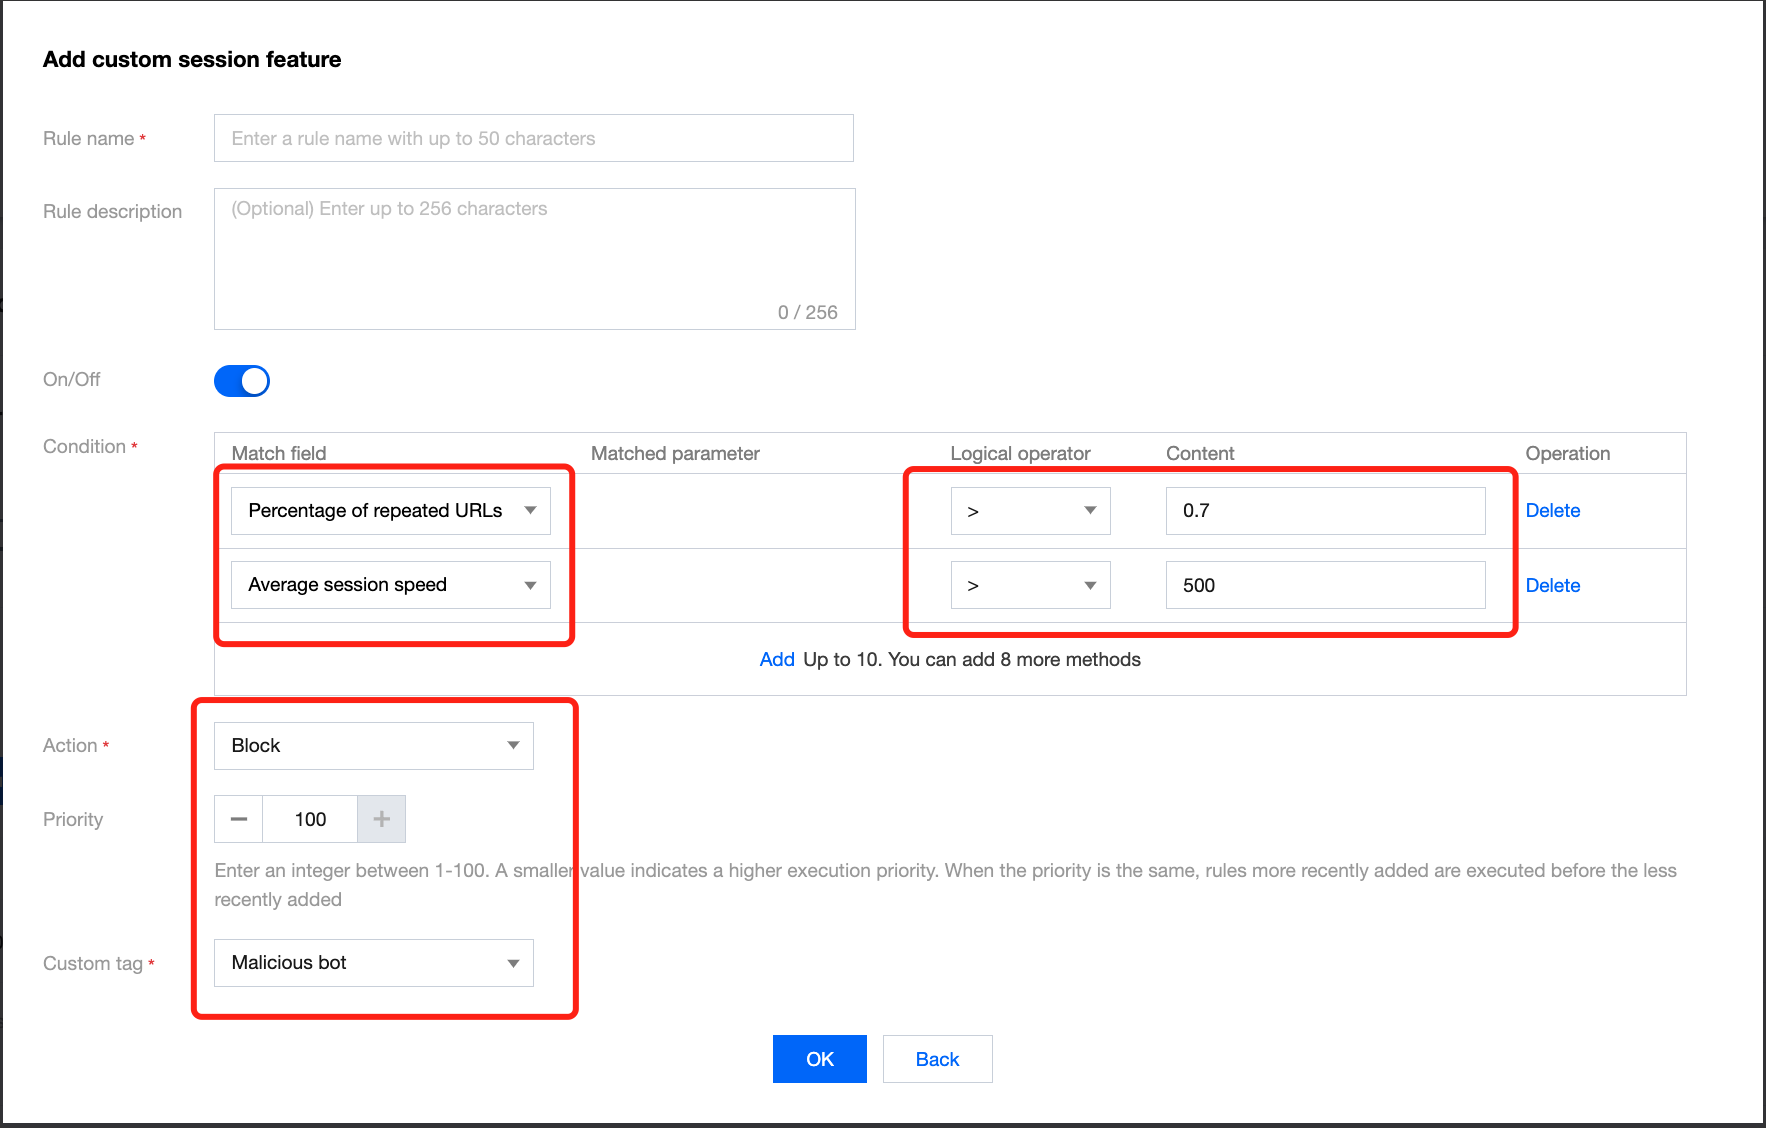Open the Percentage of repeated URLs dropdown

[390, 511]
